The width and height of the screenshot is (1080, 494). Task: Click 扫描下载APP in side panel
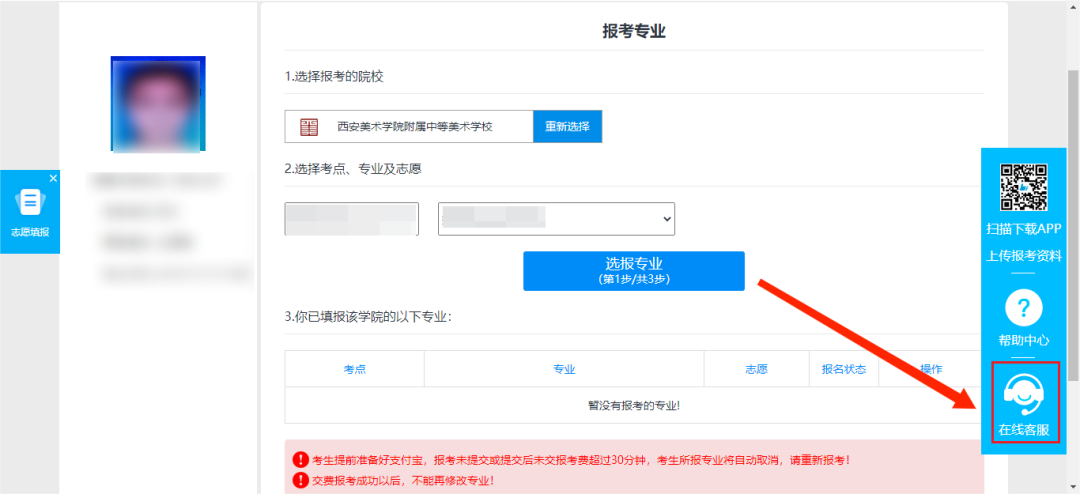pos(1024,229)
